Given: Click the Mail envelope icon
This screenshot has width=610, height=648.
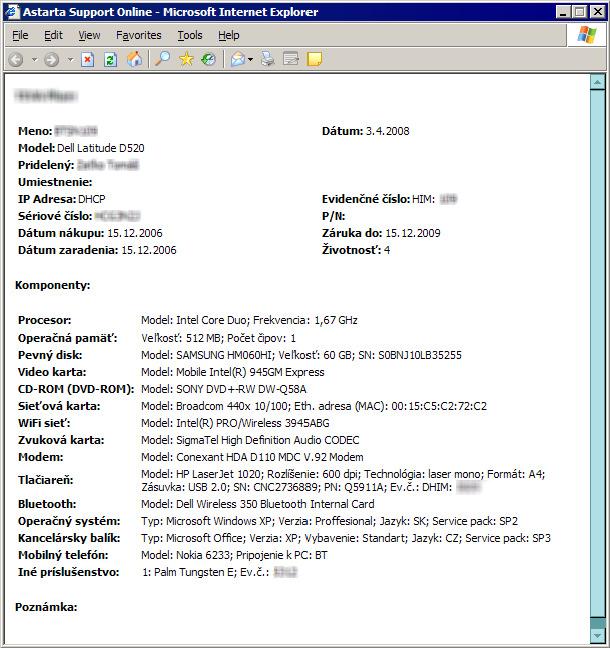Looking at the screenshot, I should (238, 60).
